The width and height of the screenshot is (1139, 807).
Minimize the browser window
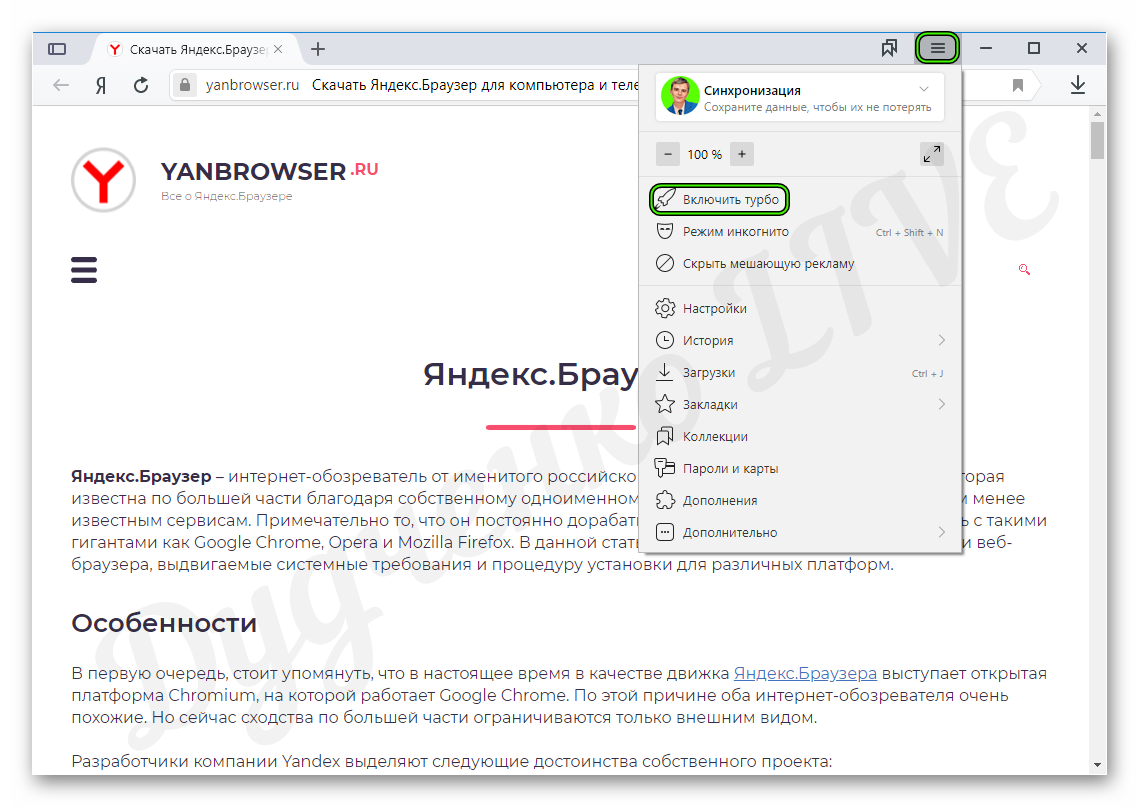986,49
